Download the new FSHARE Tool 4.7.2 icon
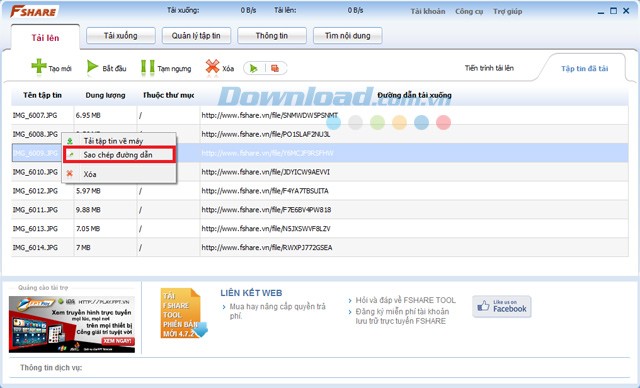The image size is (640, 388). 183,313
